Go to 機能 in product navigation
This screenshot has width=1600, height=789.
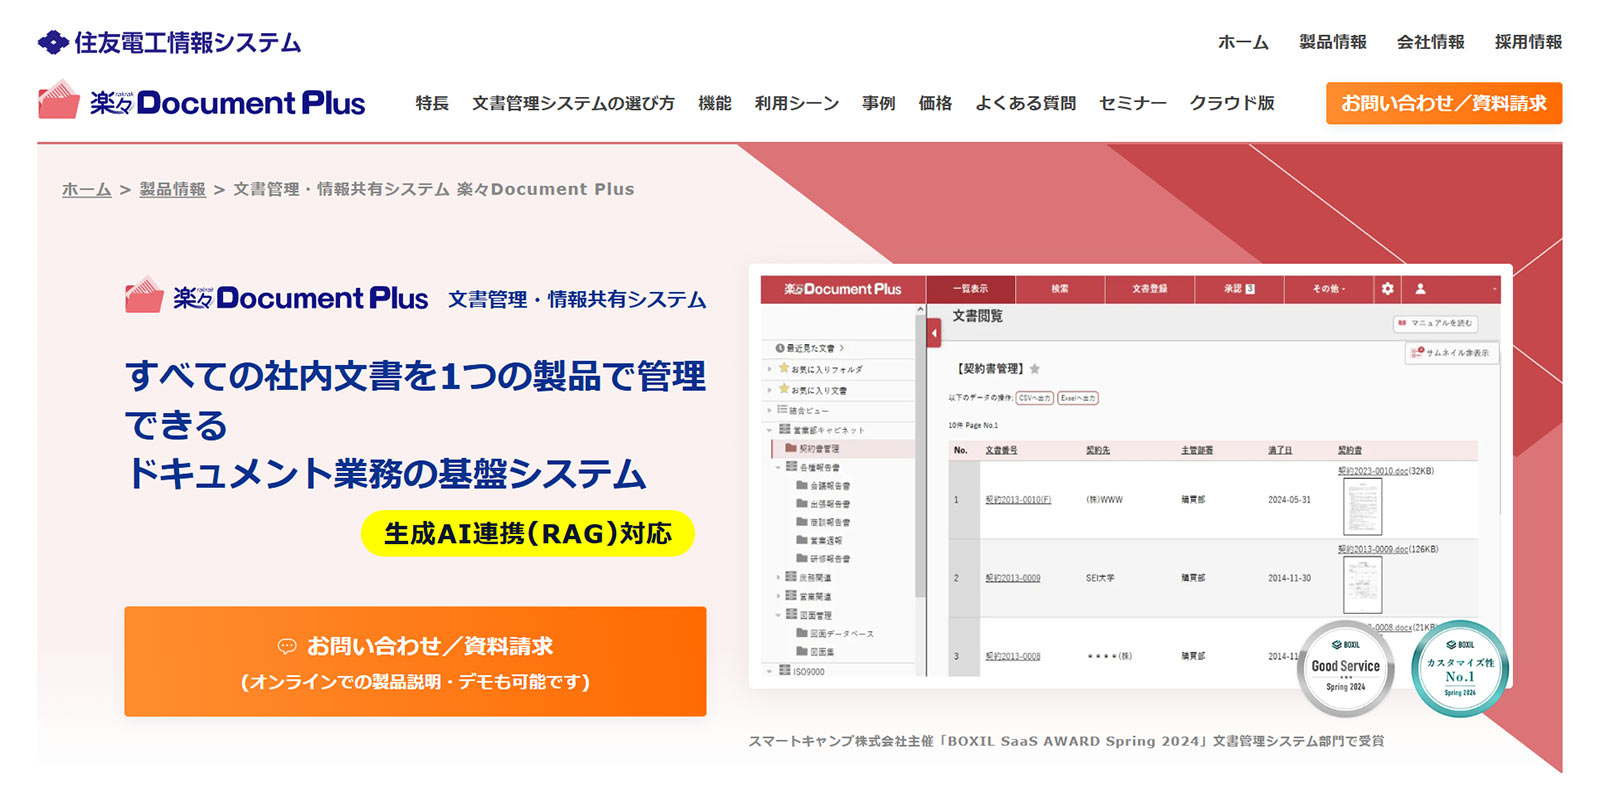(x=714, y=103)
